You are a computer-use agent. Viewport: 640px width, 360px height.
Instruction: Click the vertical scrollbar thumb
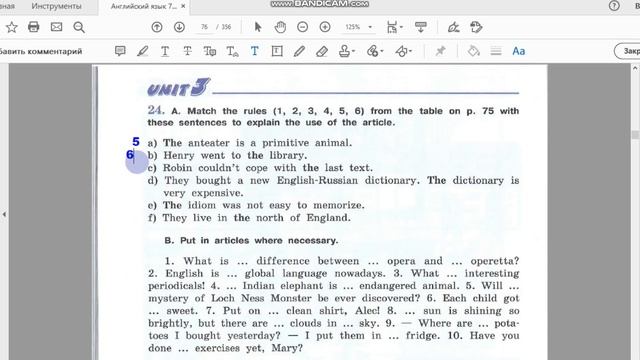click(635, 134)
